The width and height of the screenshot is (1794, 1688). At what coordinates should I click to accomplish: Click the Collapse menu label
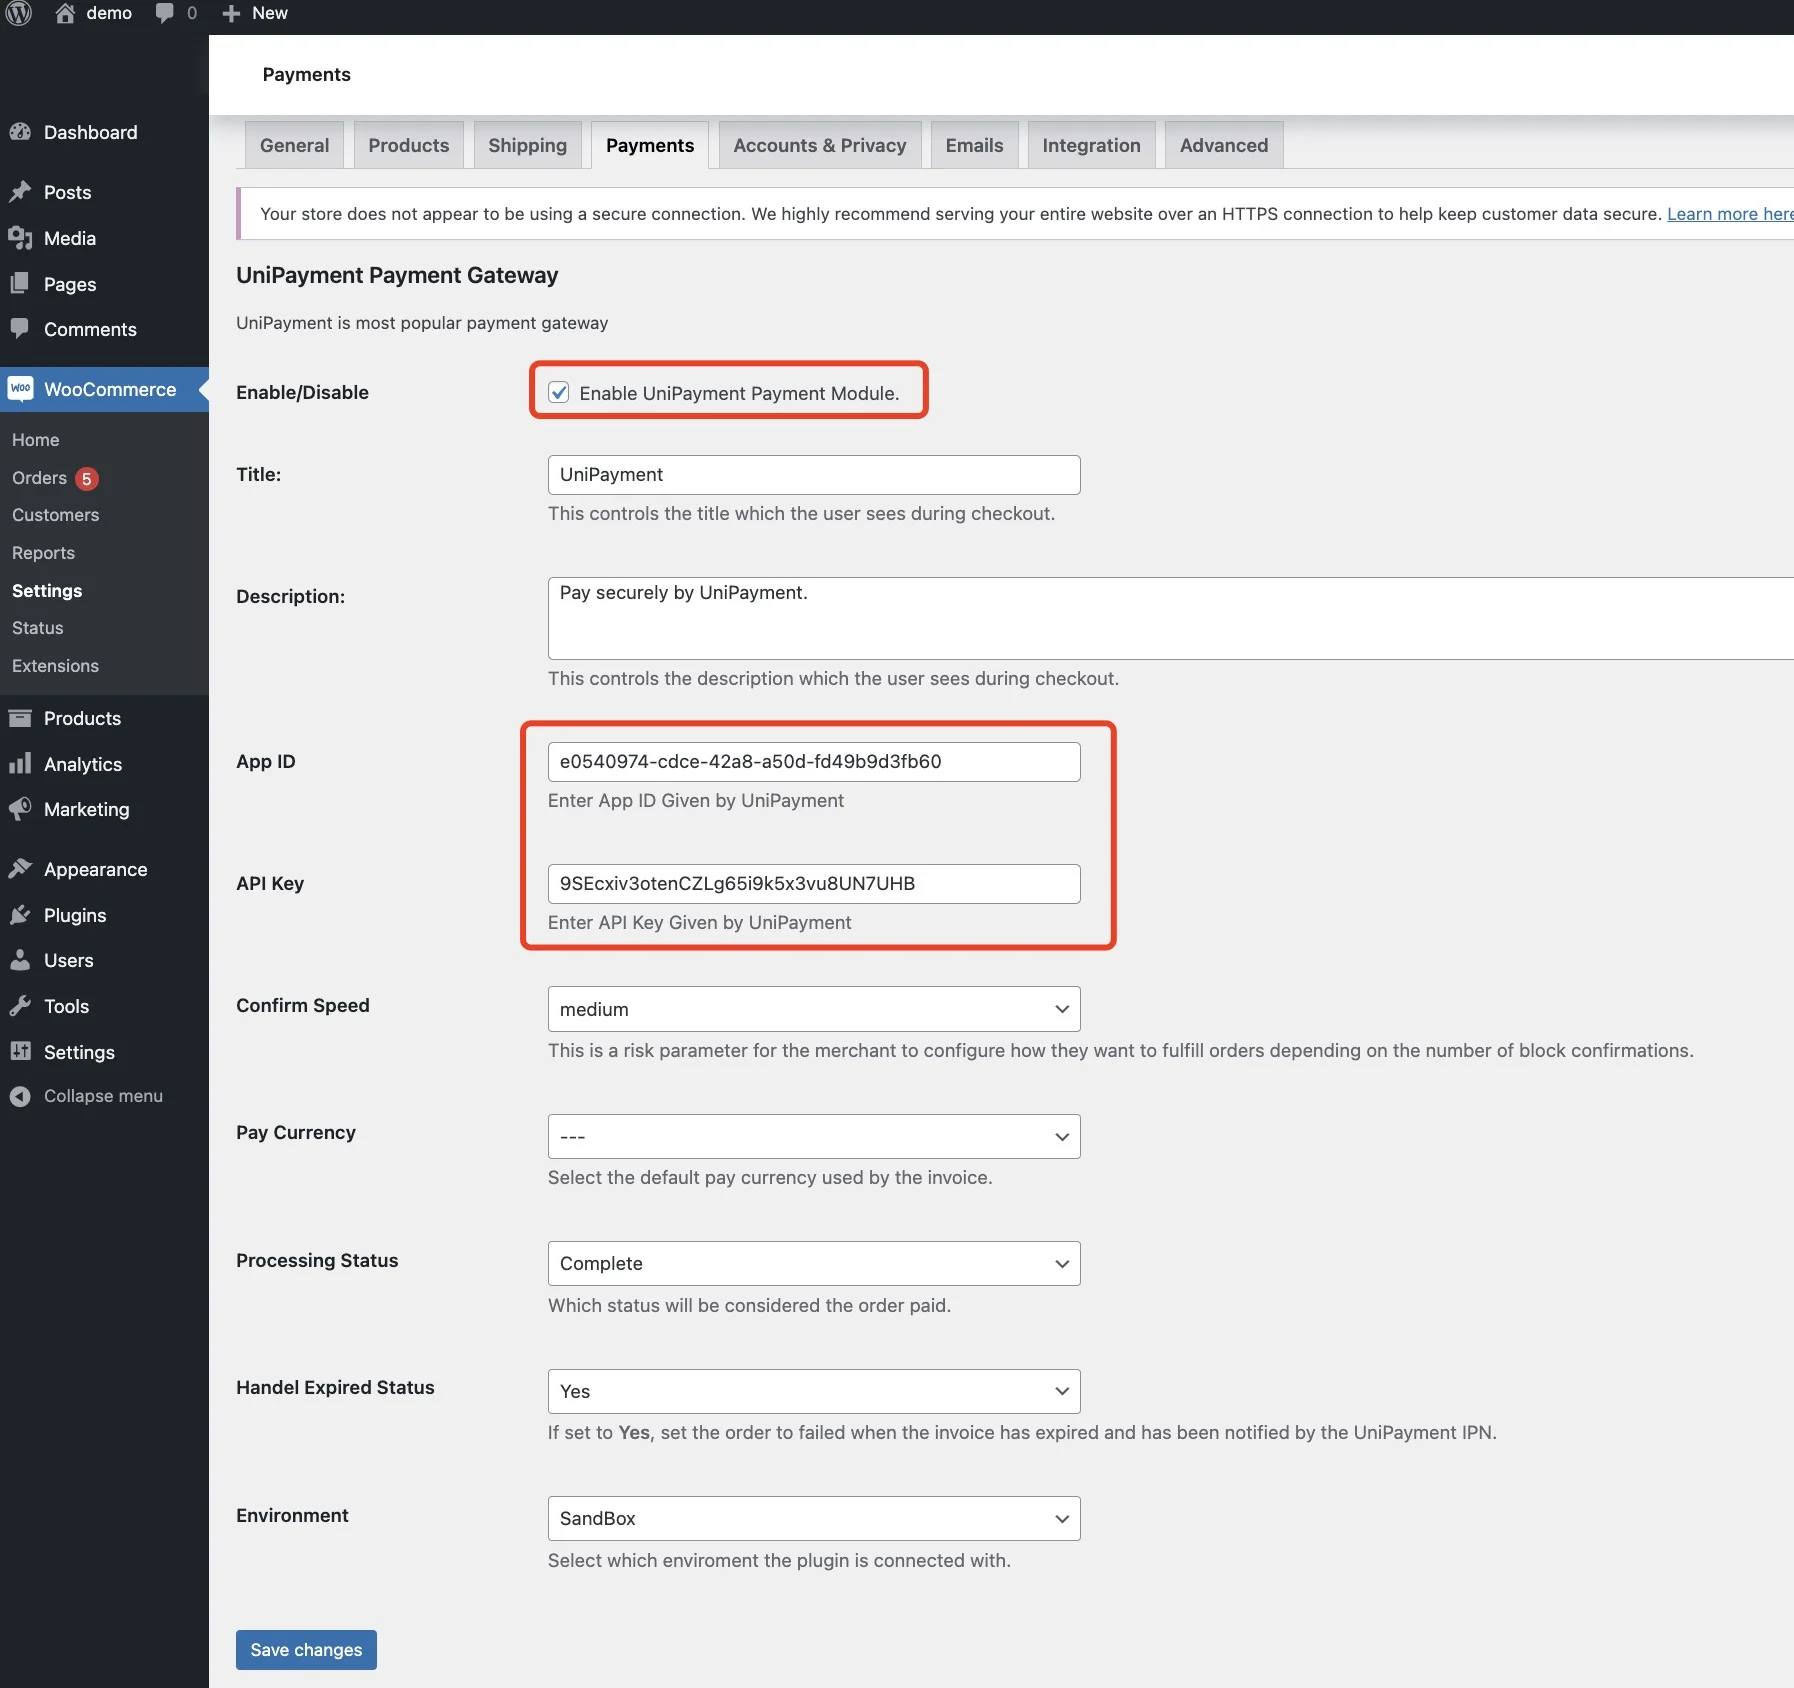pos(103,1096)
